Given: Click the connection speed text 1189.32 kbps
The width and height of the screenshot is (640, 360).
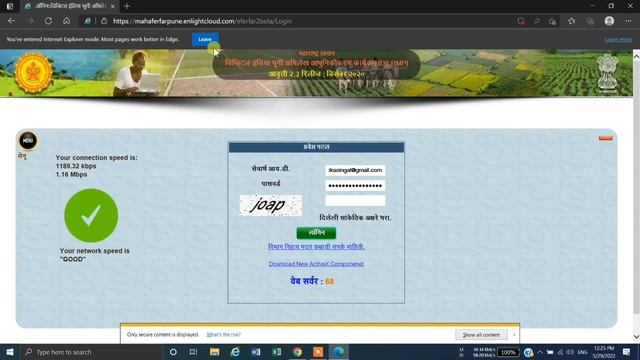Looking at the screenshot, I should [x=76, y=166].
